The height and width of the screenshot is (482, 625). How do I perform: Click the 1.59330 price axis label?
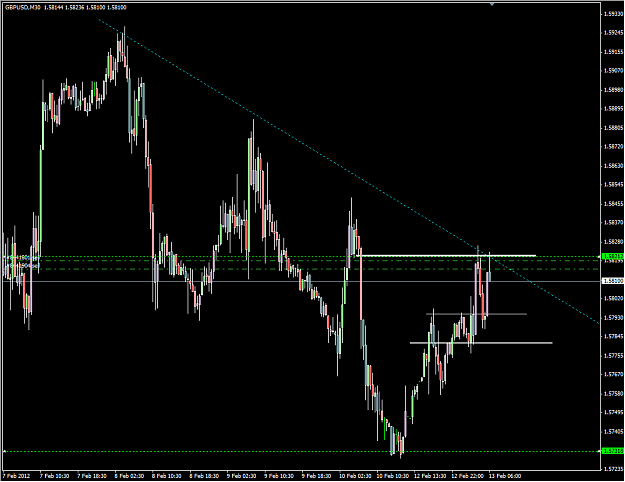click(613, 14)
